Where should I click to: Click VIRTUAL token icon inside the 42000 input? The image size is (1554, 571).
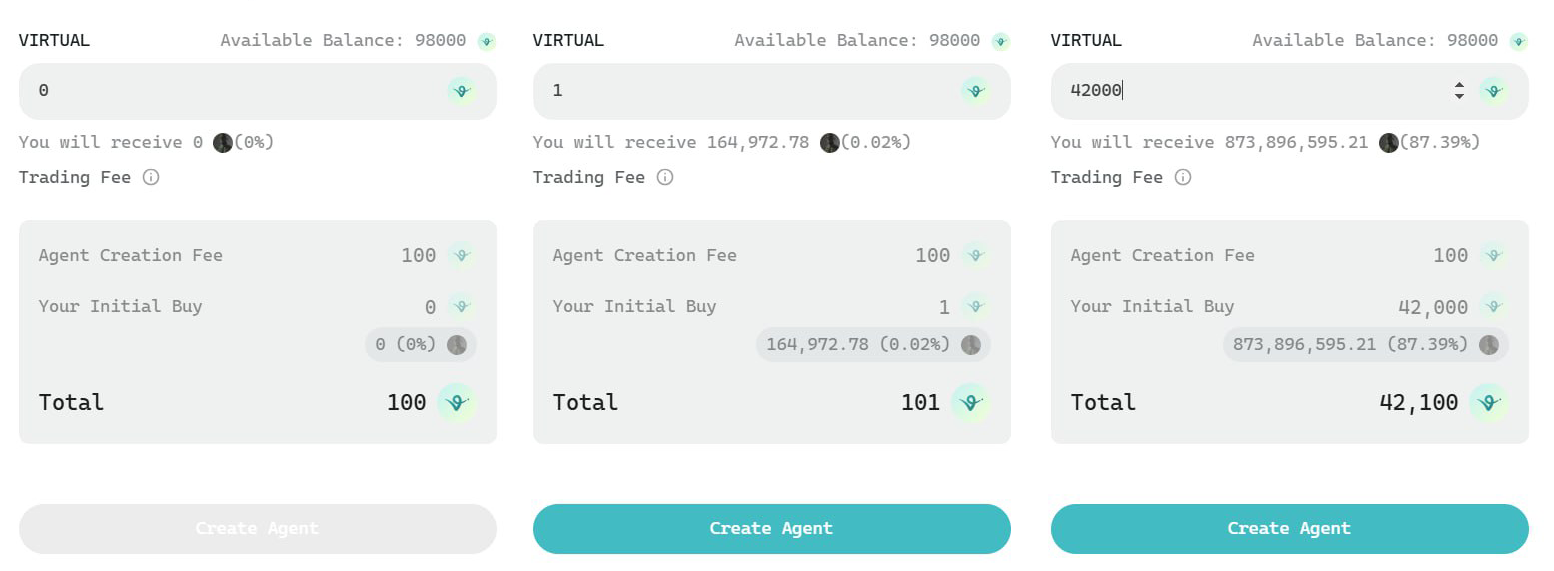point(1493,91)
